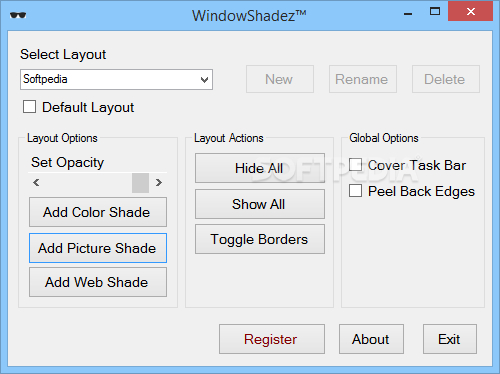Click the Toggle Borders button
This screenshot has width=500, height=374.
pos(260,239)
